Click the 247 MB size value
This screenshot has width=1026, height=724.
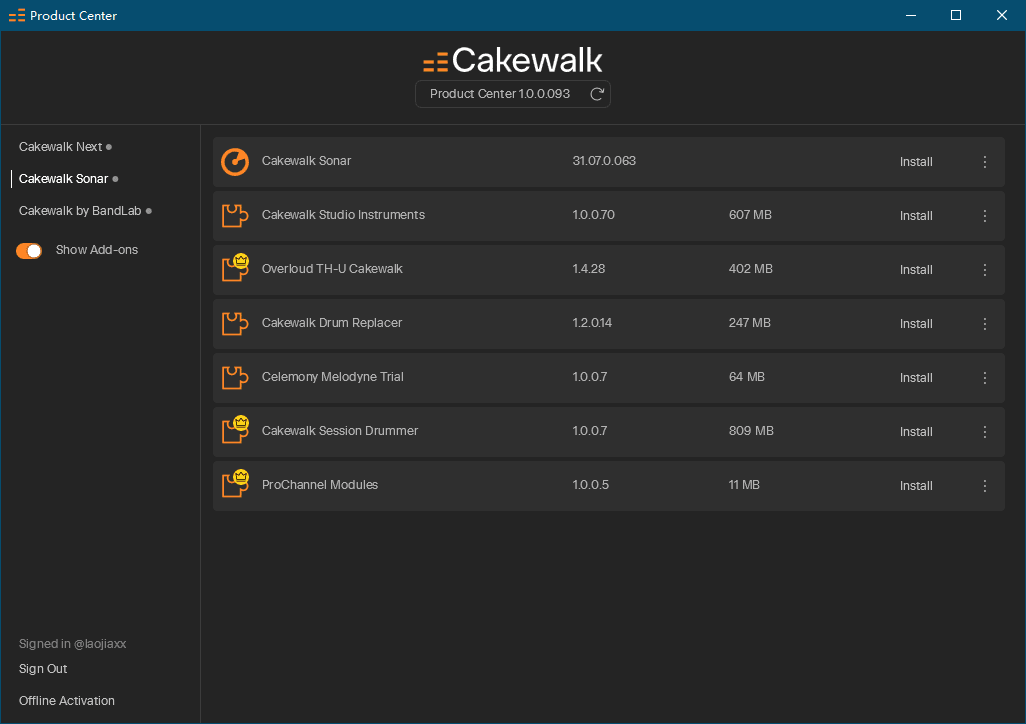click(x=749, y=323)
